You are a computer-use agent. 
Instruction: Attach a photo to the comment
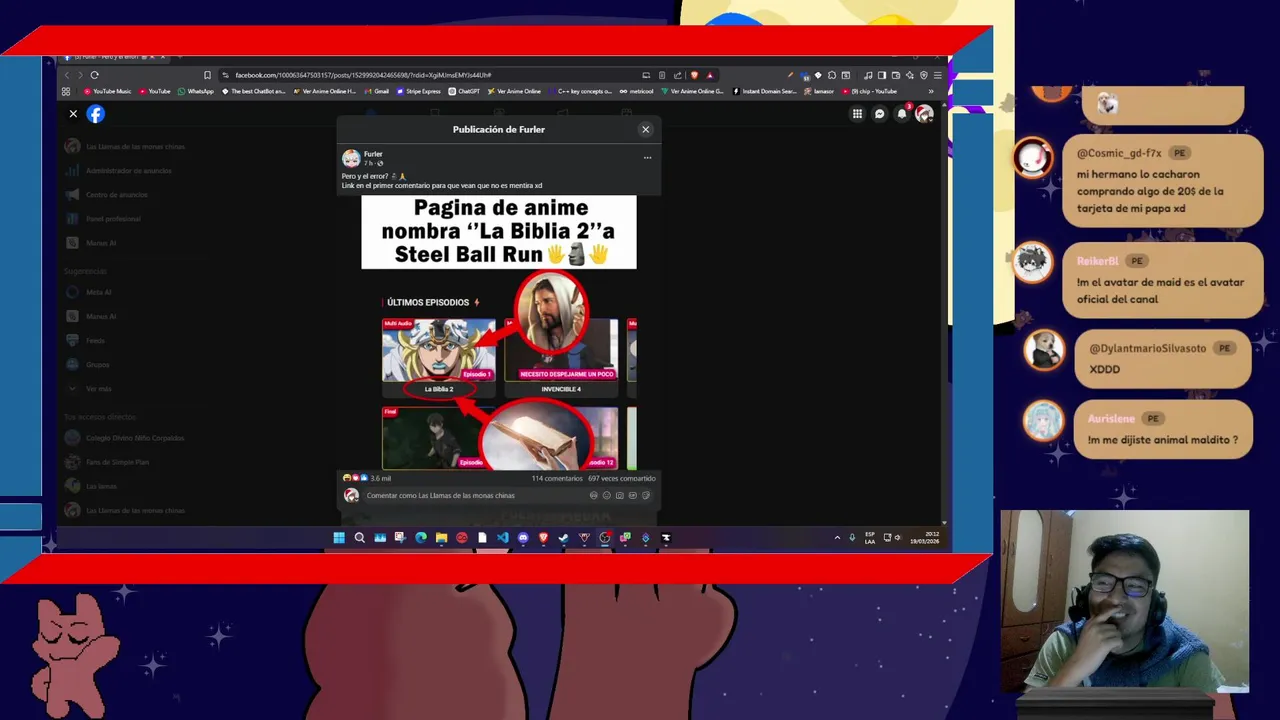[620, 495]
